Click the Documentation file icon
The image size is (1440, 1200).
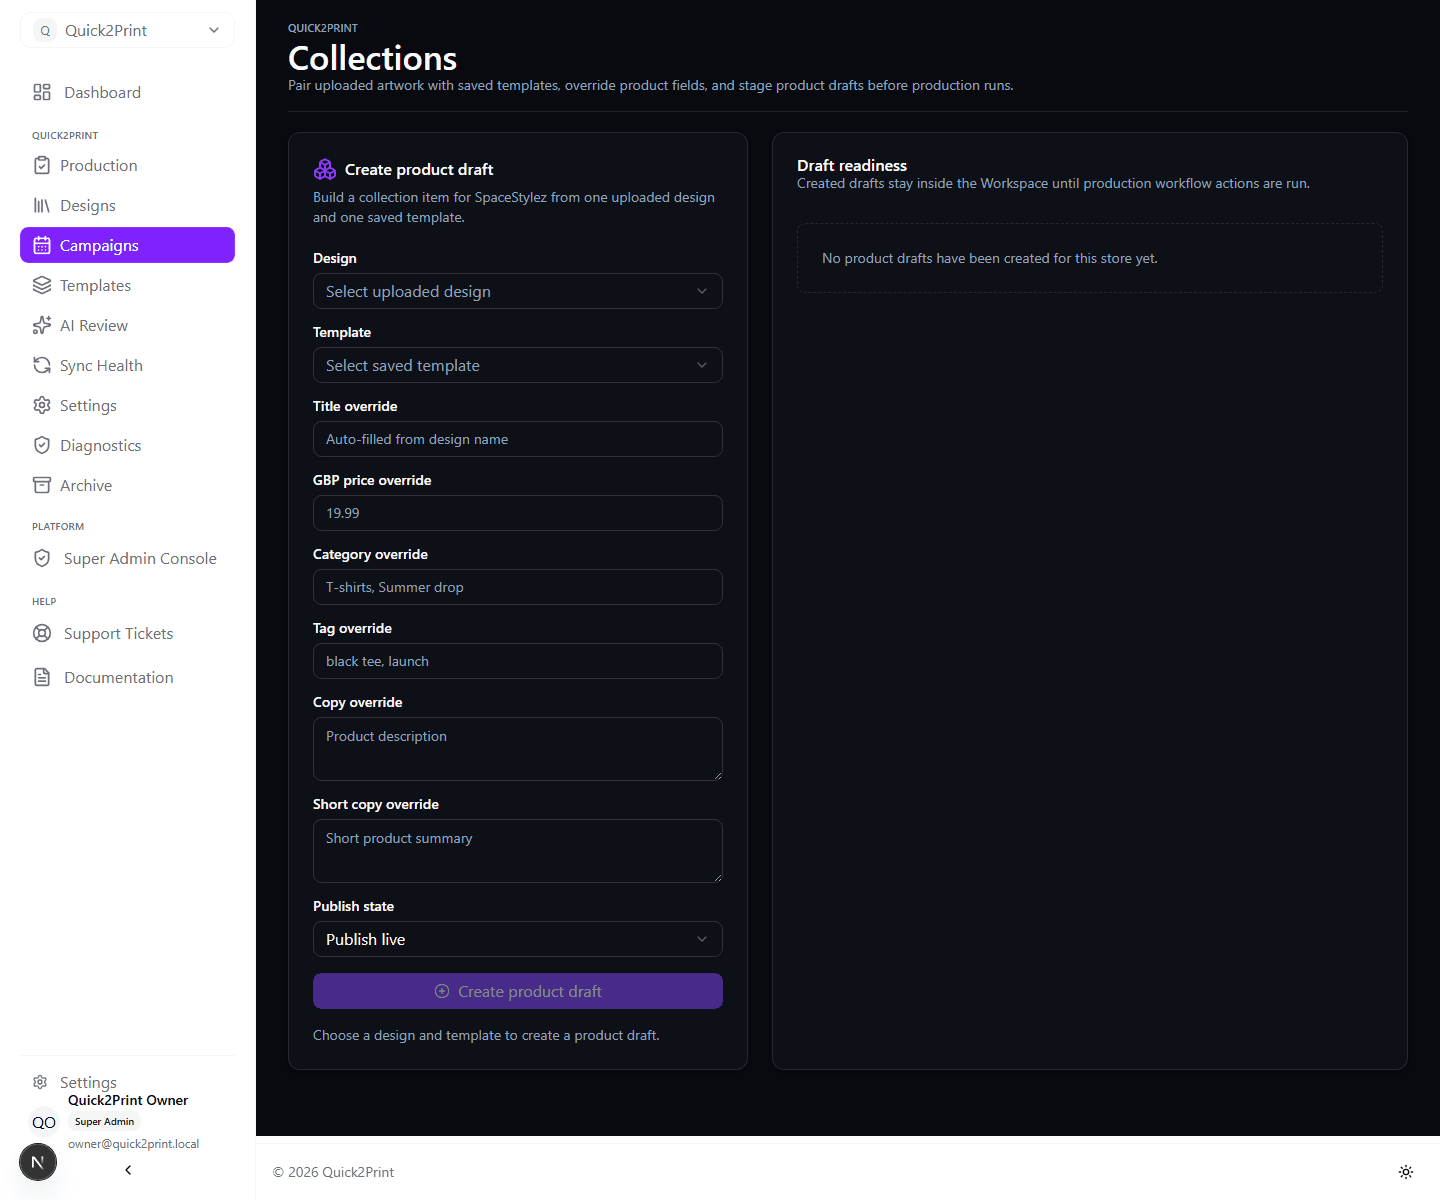coord(42,677)
